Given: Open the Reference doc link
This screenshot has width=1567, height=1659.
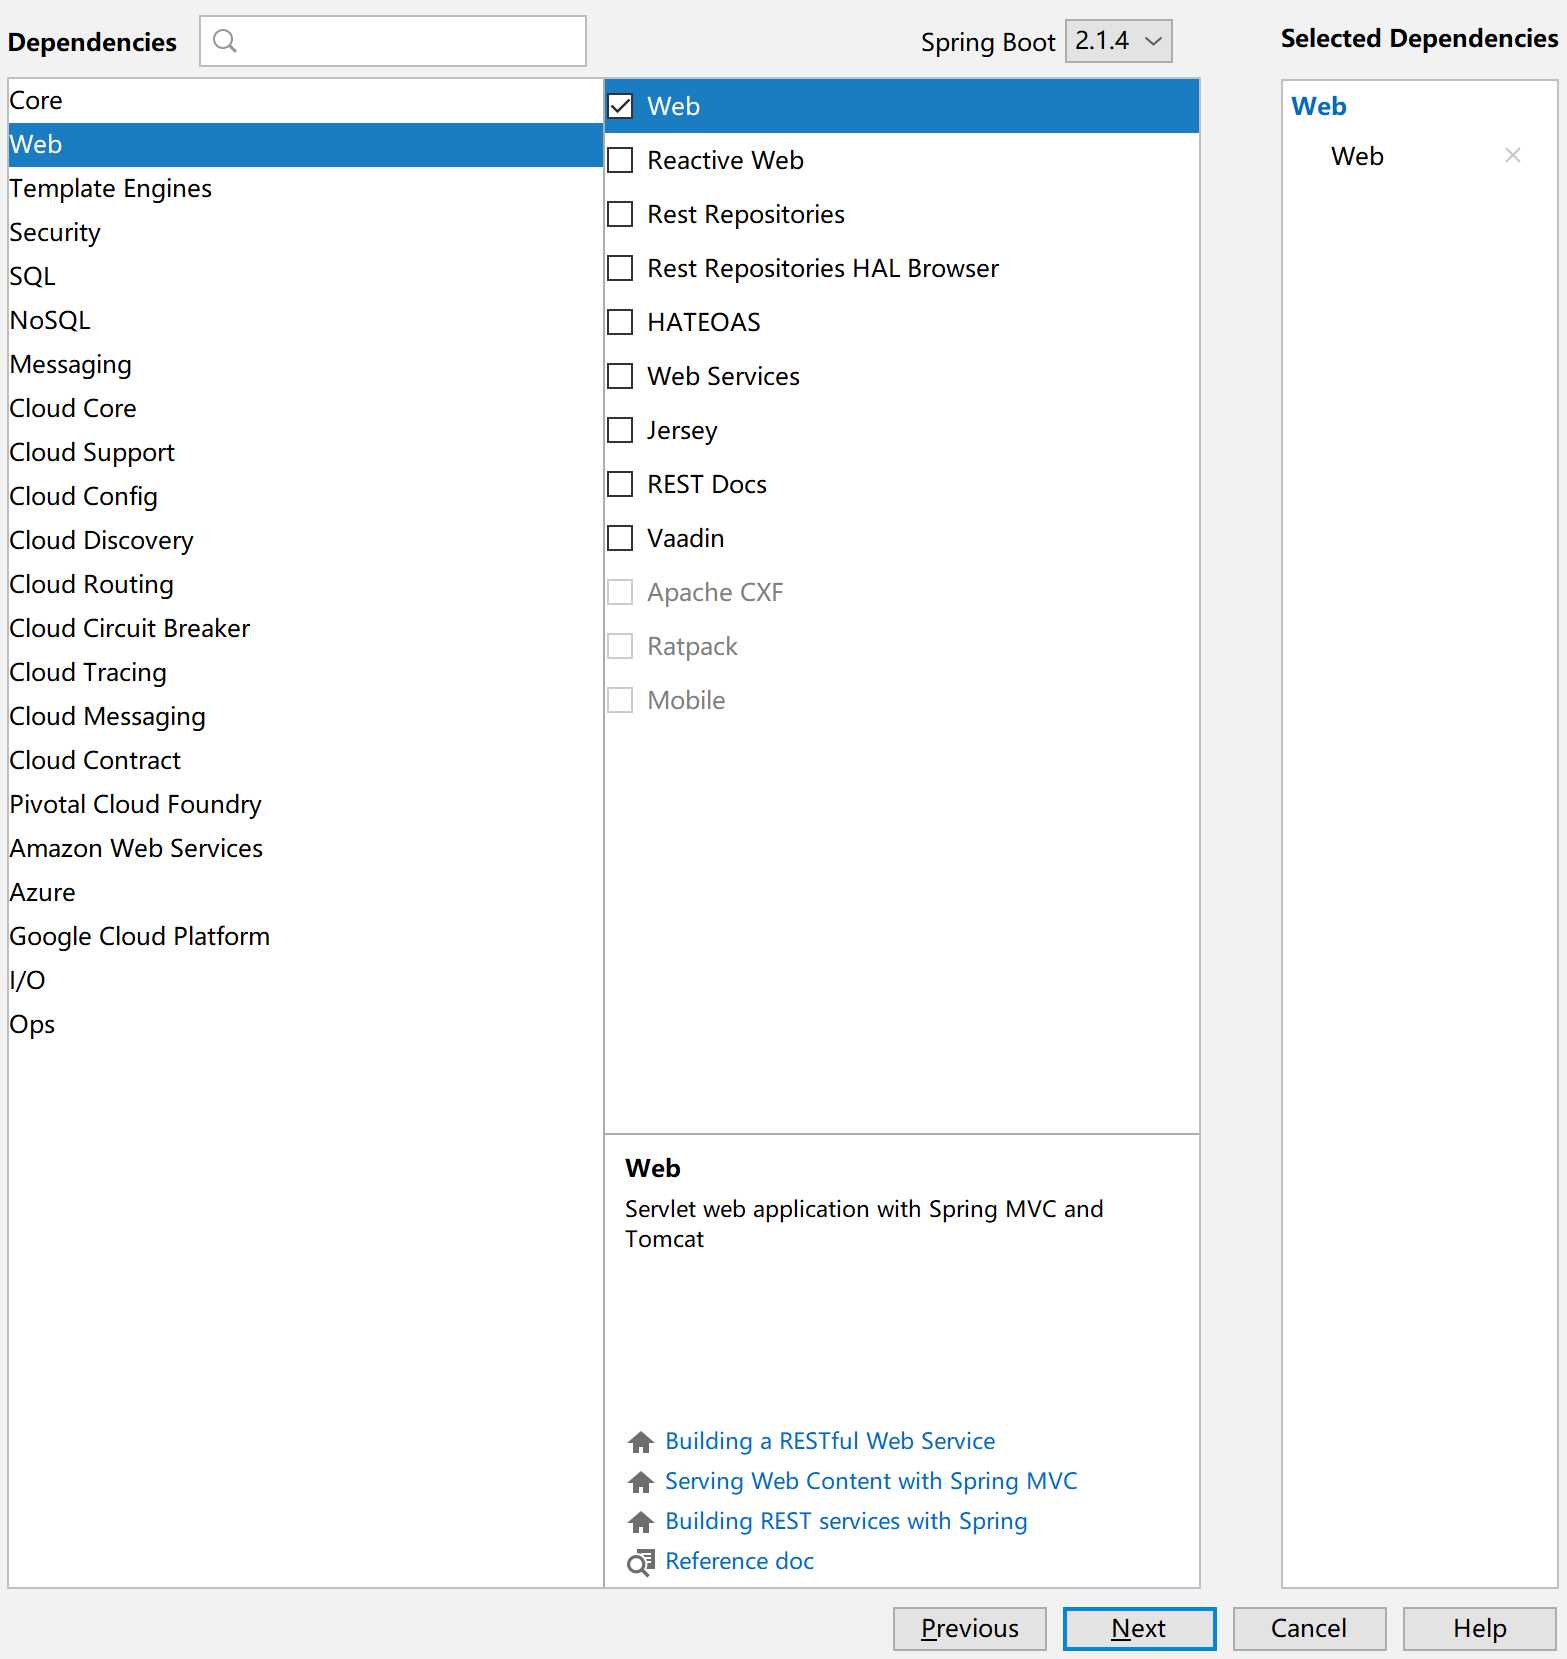Looking at the screenshot, I should pos(739,1561).
